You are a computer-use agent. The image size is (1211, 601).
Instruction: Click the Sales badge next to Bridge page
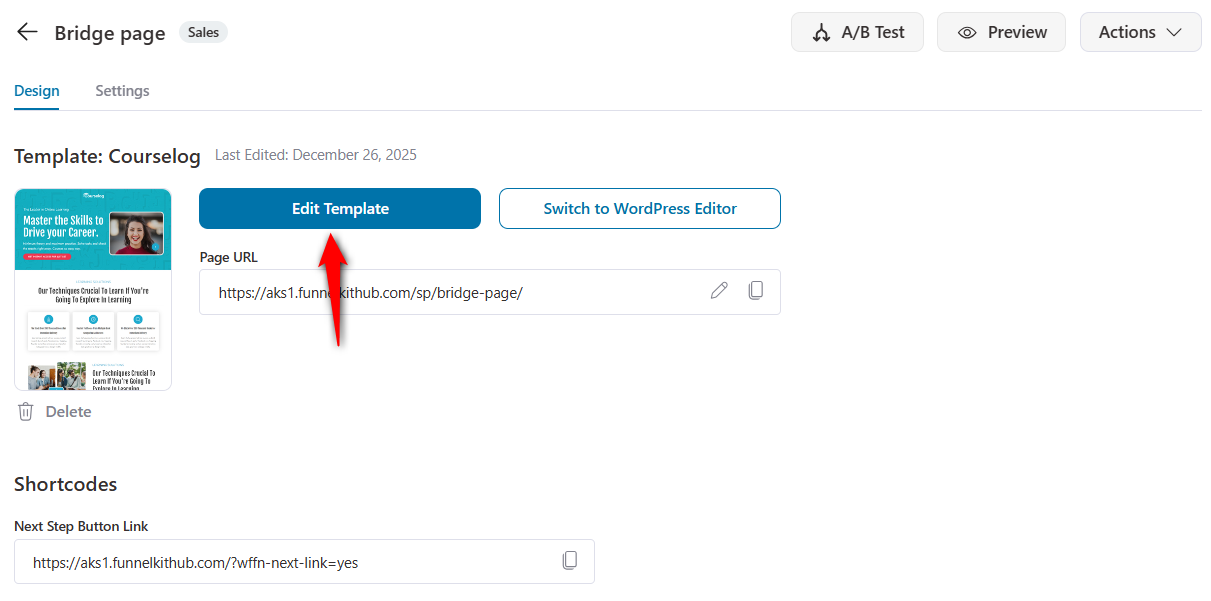pos(203,31)
